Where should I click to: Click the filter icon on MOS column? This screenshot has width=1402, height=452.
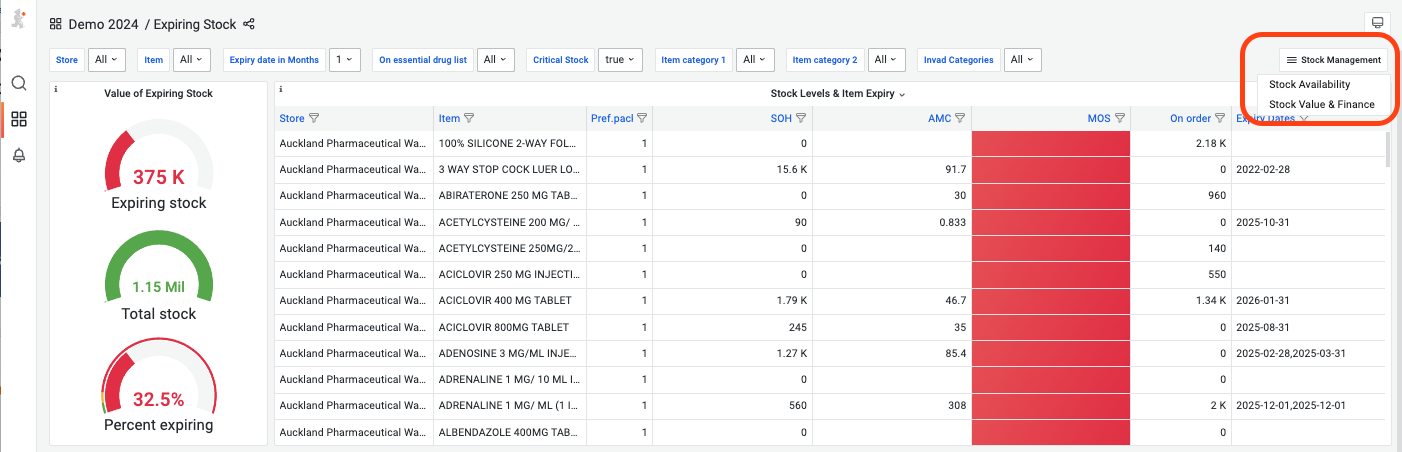coord(1120,118)
